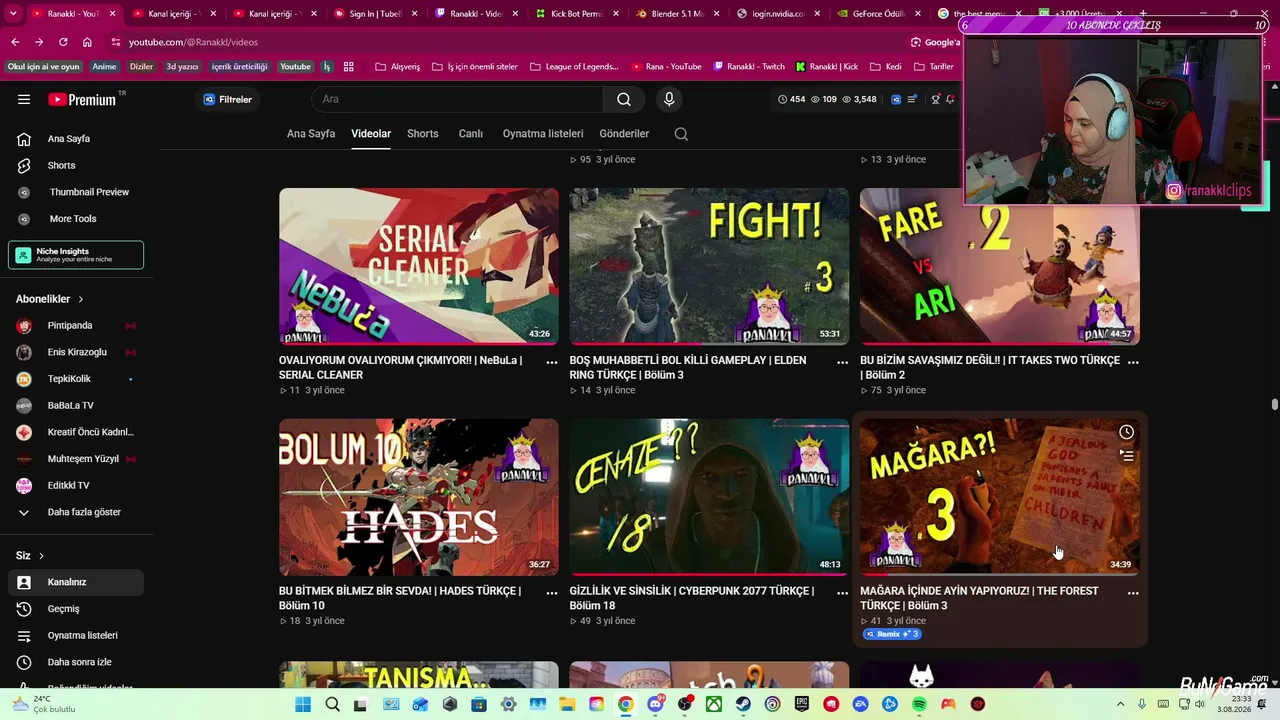Open the Gönderiler tab
Image resolution: width=1280 pixels, height=720 pixels.
(624, 134)
